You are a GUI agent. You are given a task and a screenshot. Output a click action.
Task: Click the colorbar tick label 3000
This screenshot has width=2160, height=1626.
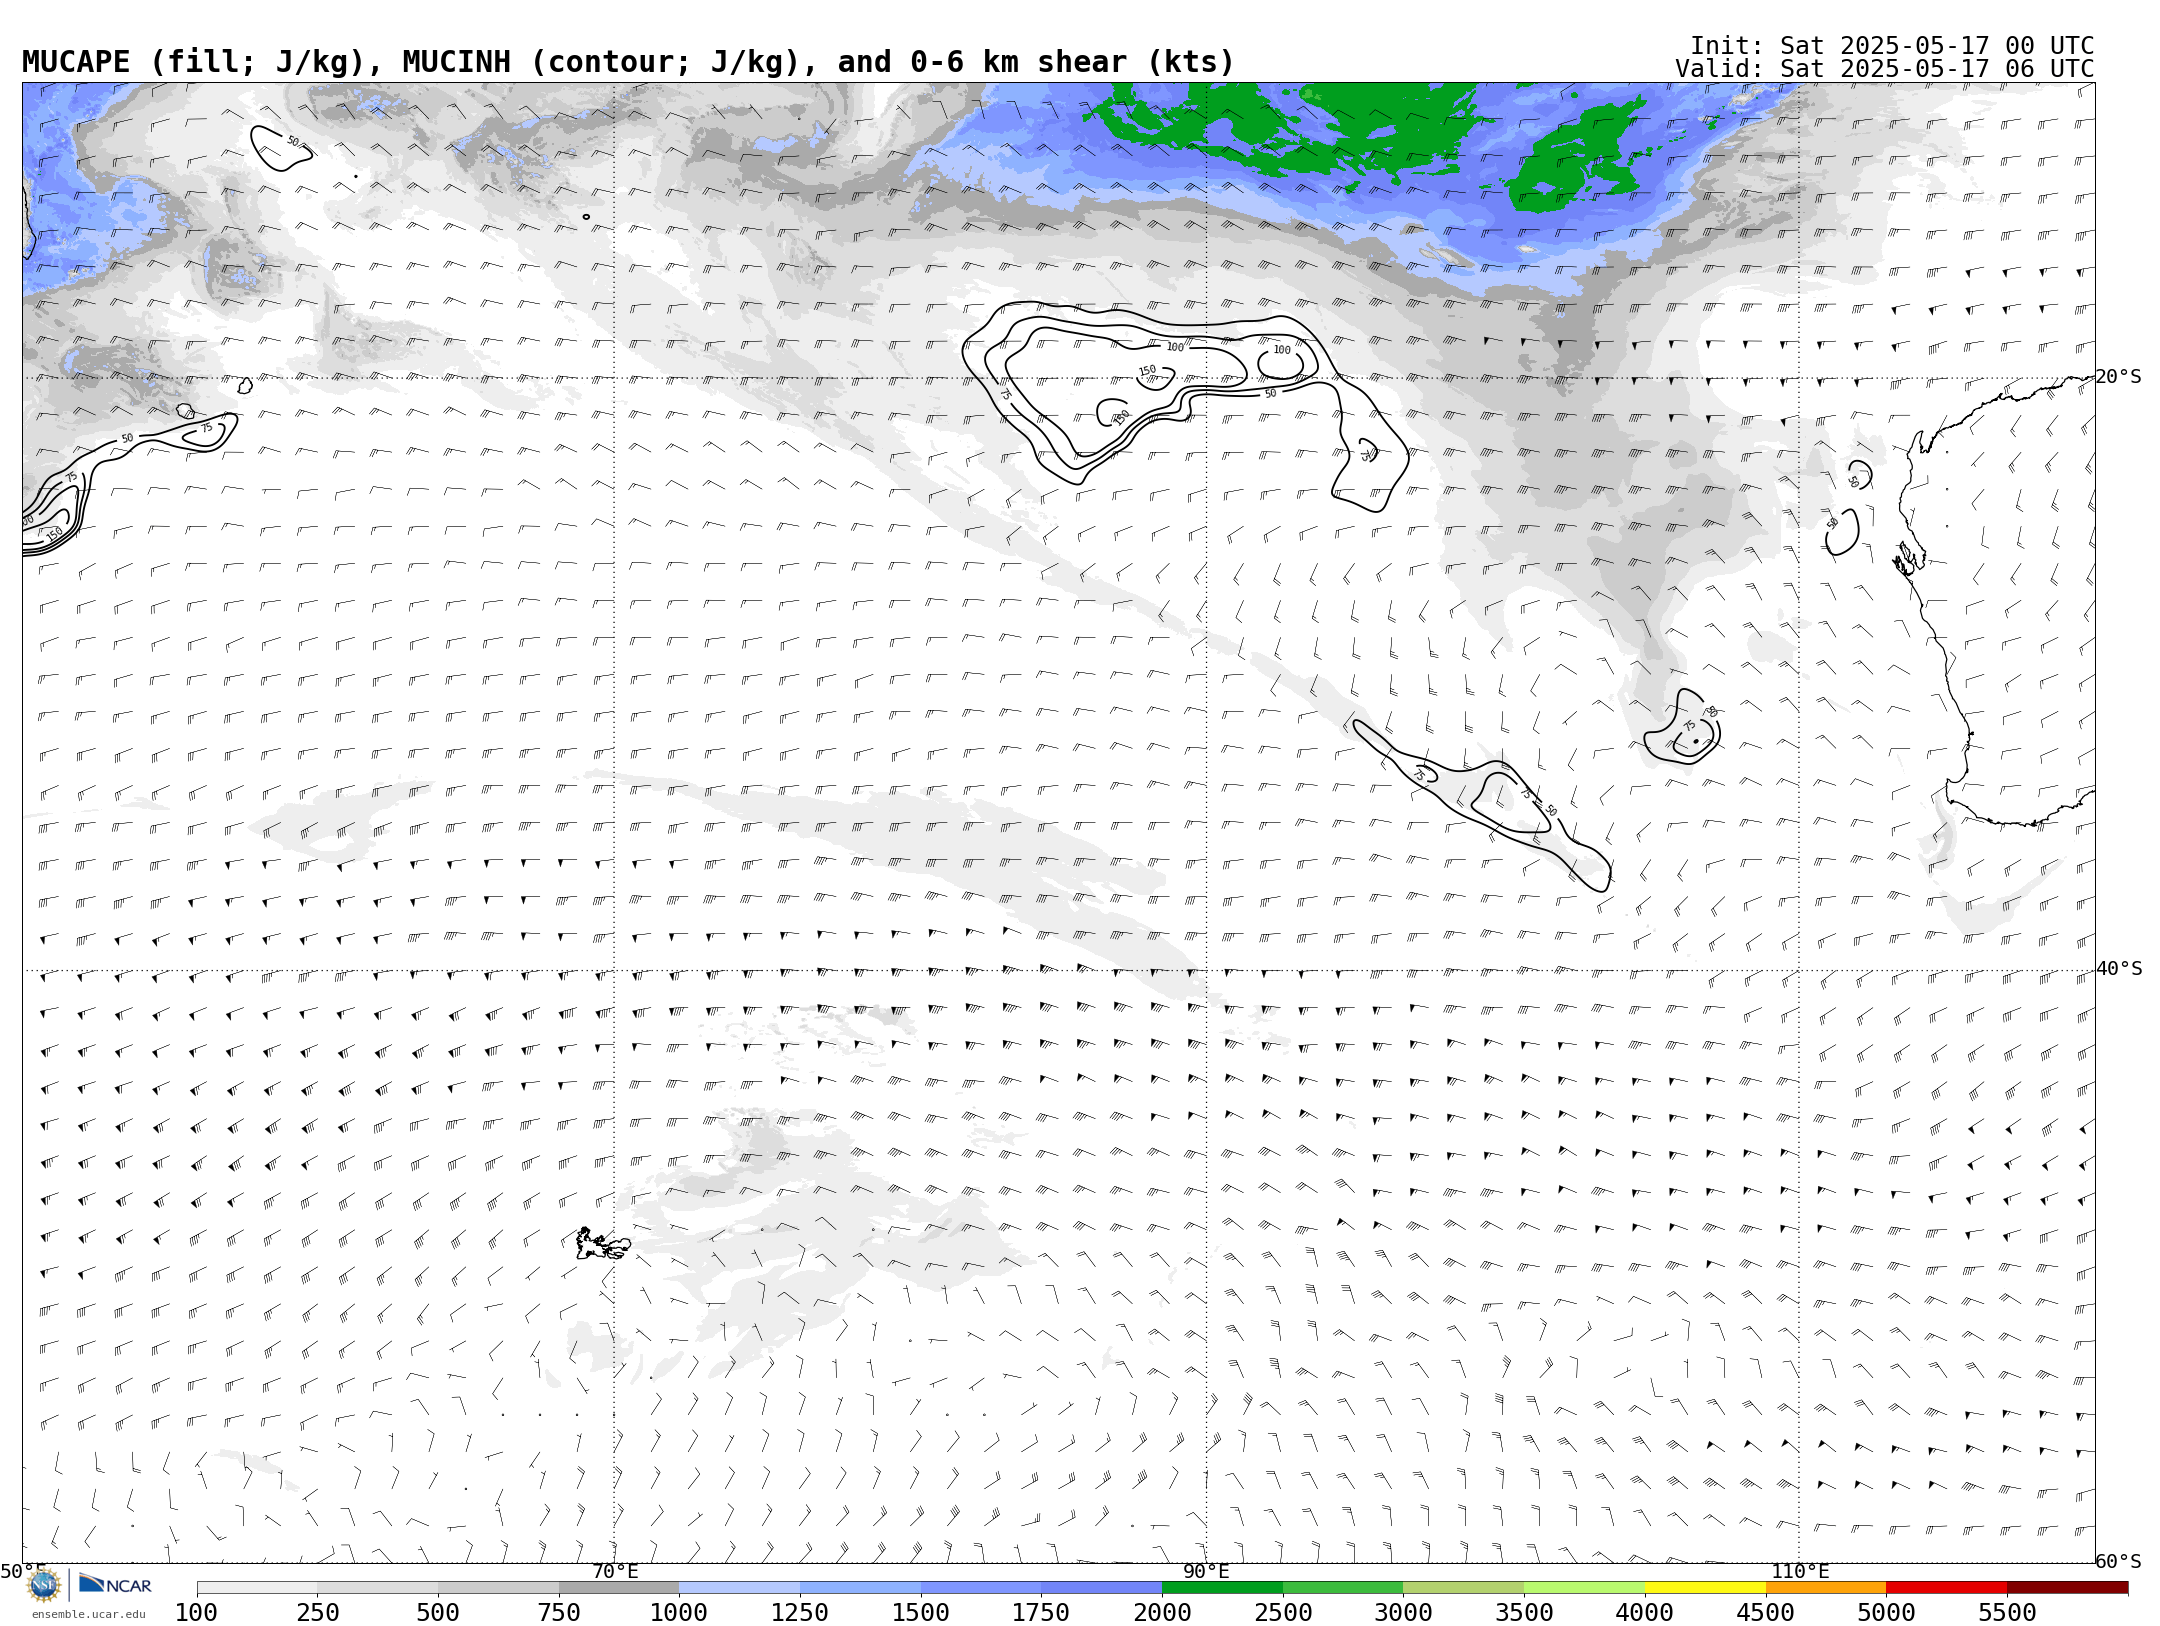point(1403,1612)
